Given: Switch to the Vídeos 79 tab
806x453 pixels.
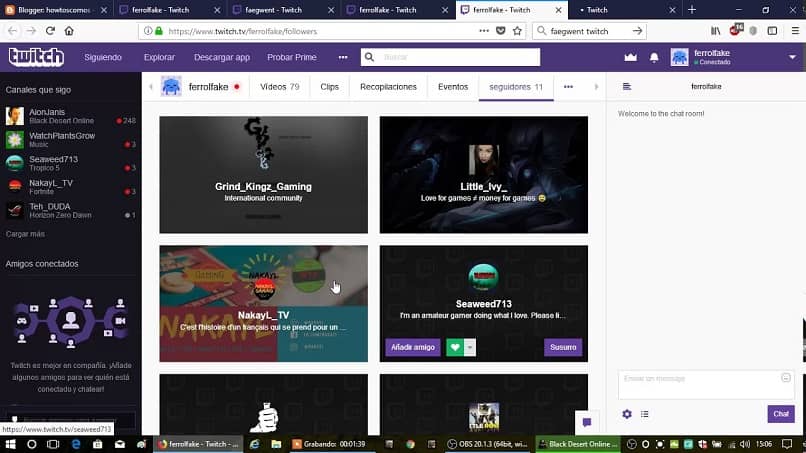Looking at the screenshot, I should pos(280,87).
